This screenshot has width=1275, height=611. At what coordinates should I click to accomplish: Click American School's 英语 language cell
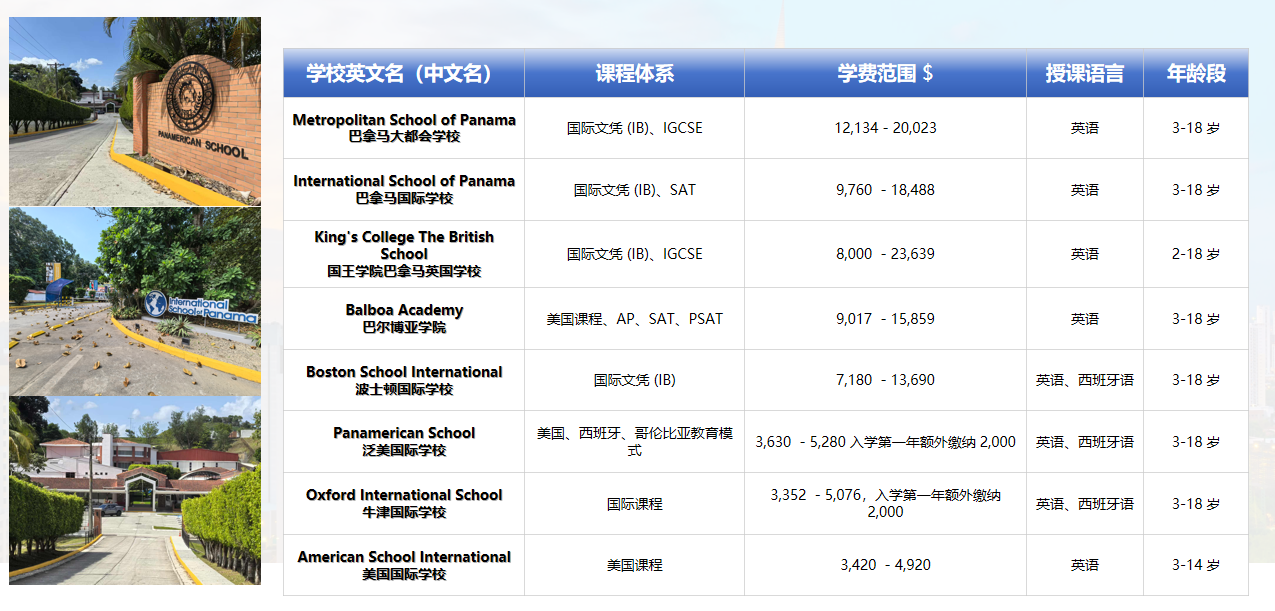pos(1085,565)
